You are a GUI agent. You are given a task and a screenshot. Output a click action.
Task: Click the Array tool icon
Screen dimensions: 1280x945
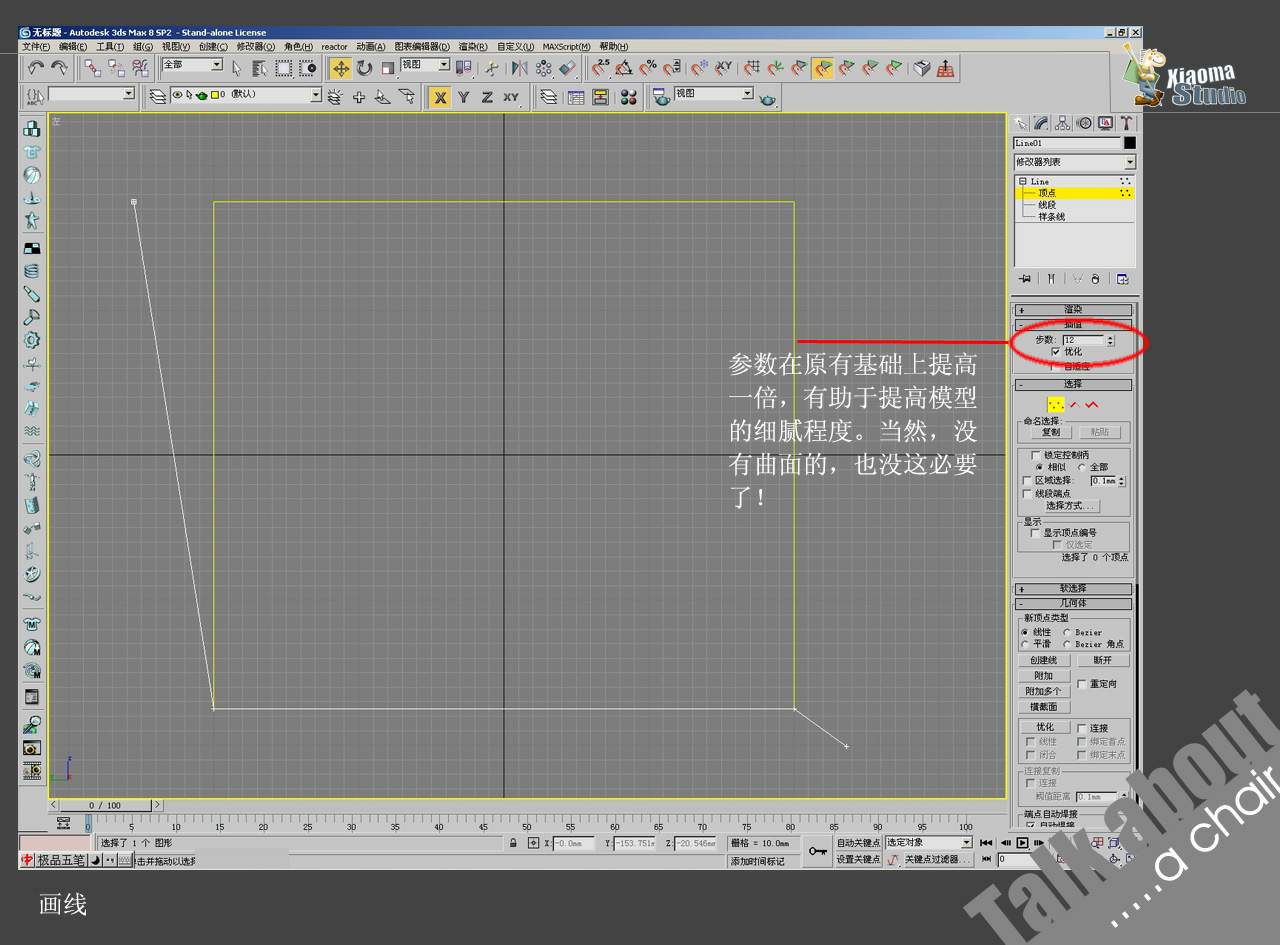click(x=543, y=68)
